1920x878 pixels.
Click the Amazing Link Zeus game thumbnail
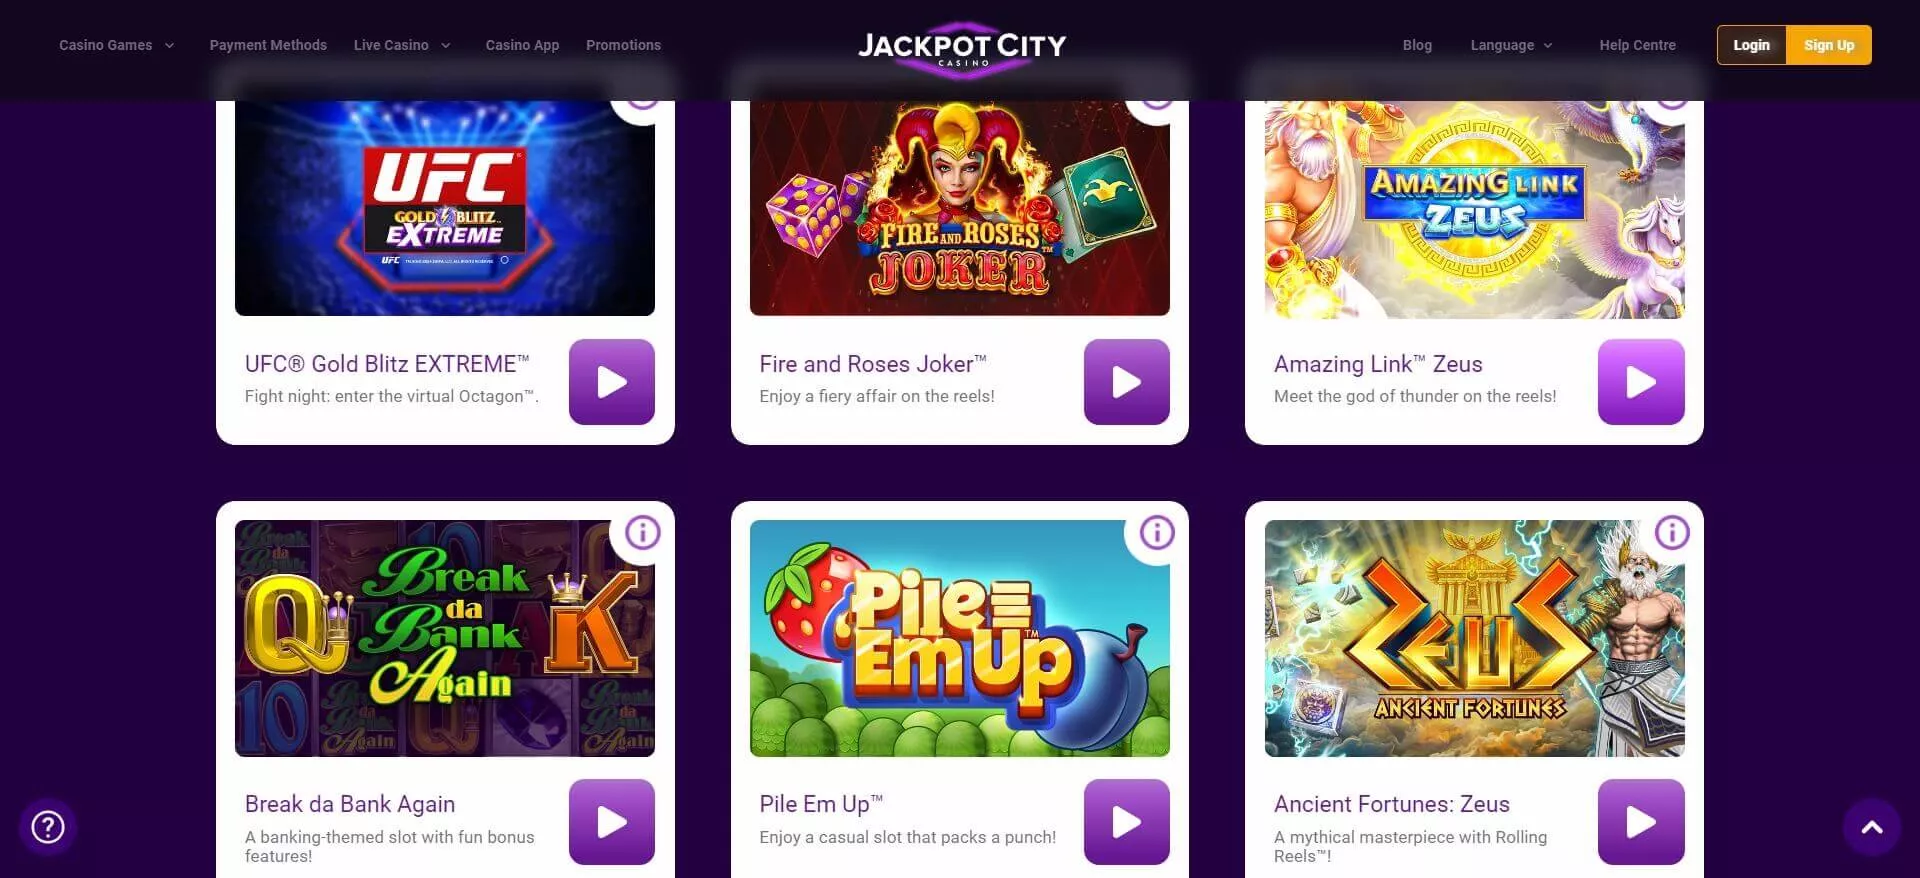1475,208
